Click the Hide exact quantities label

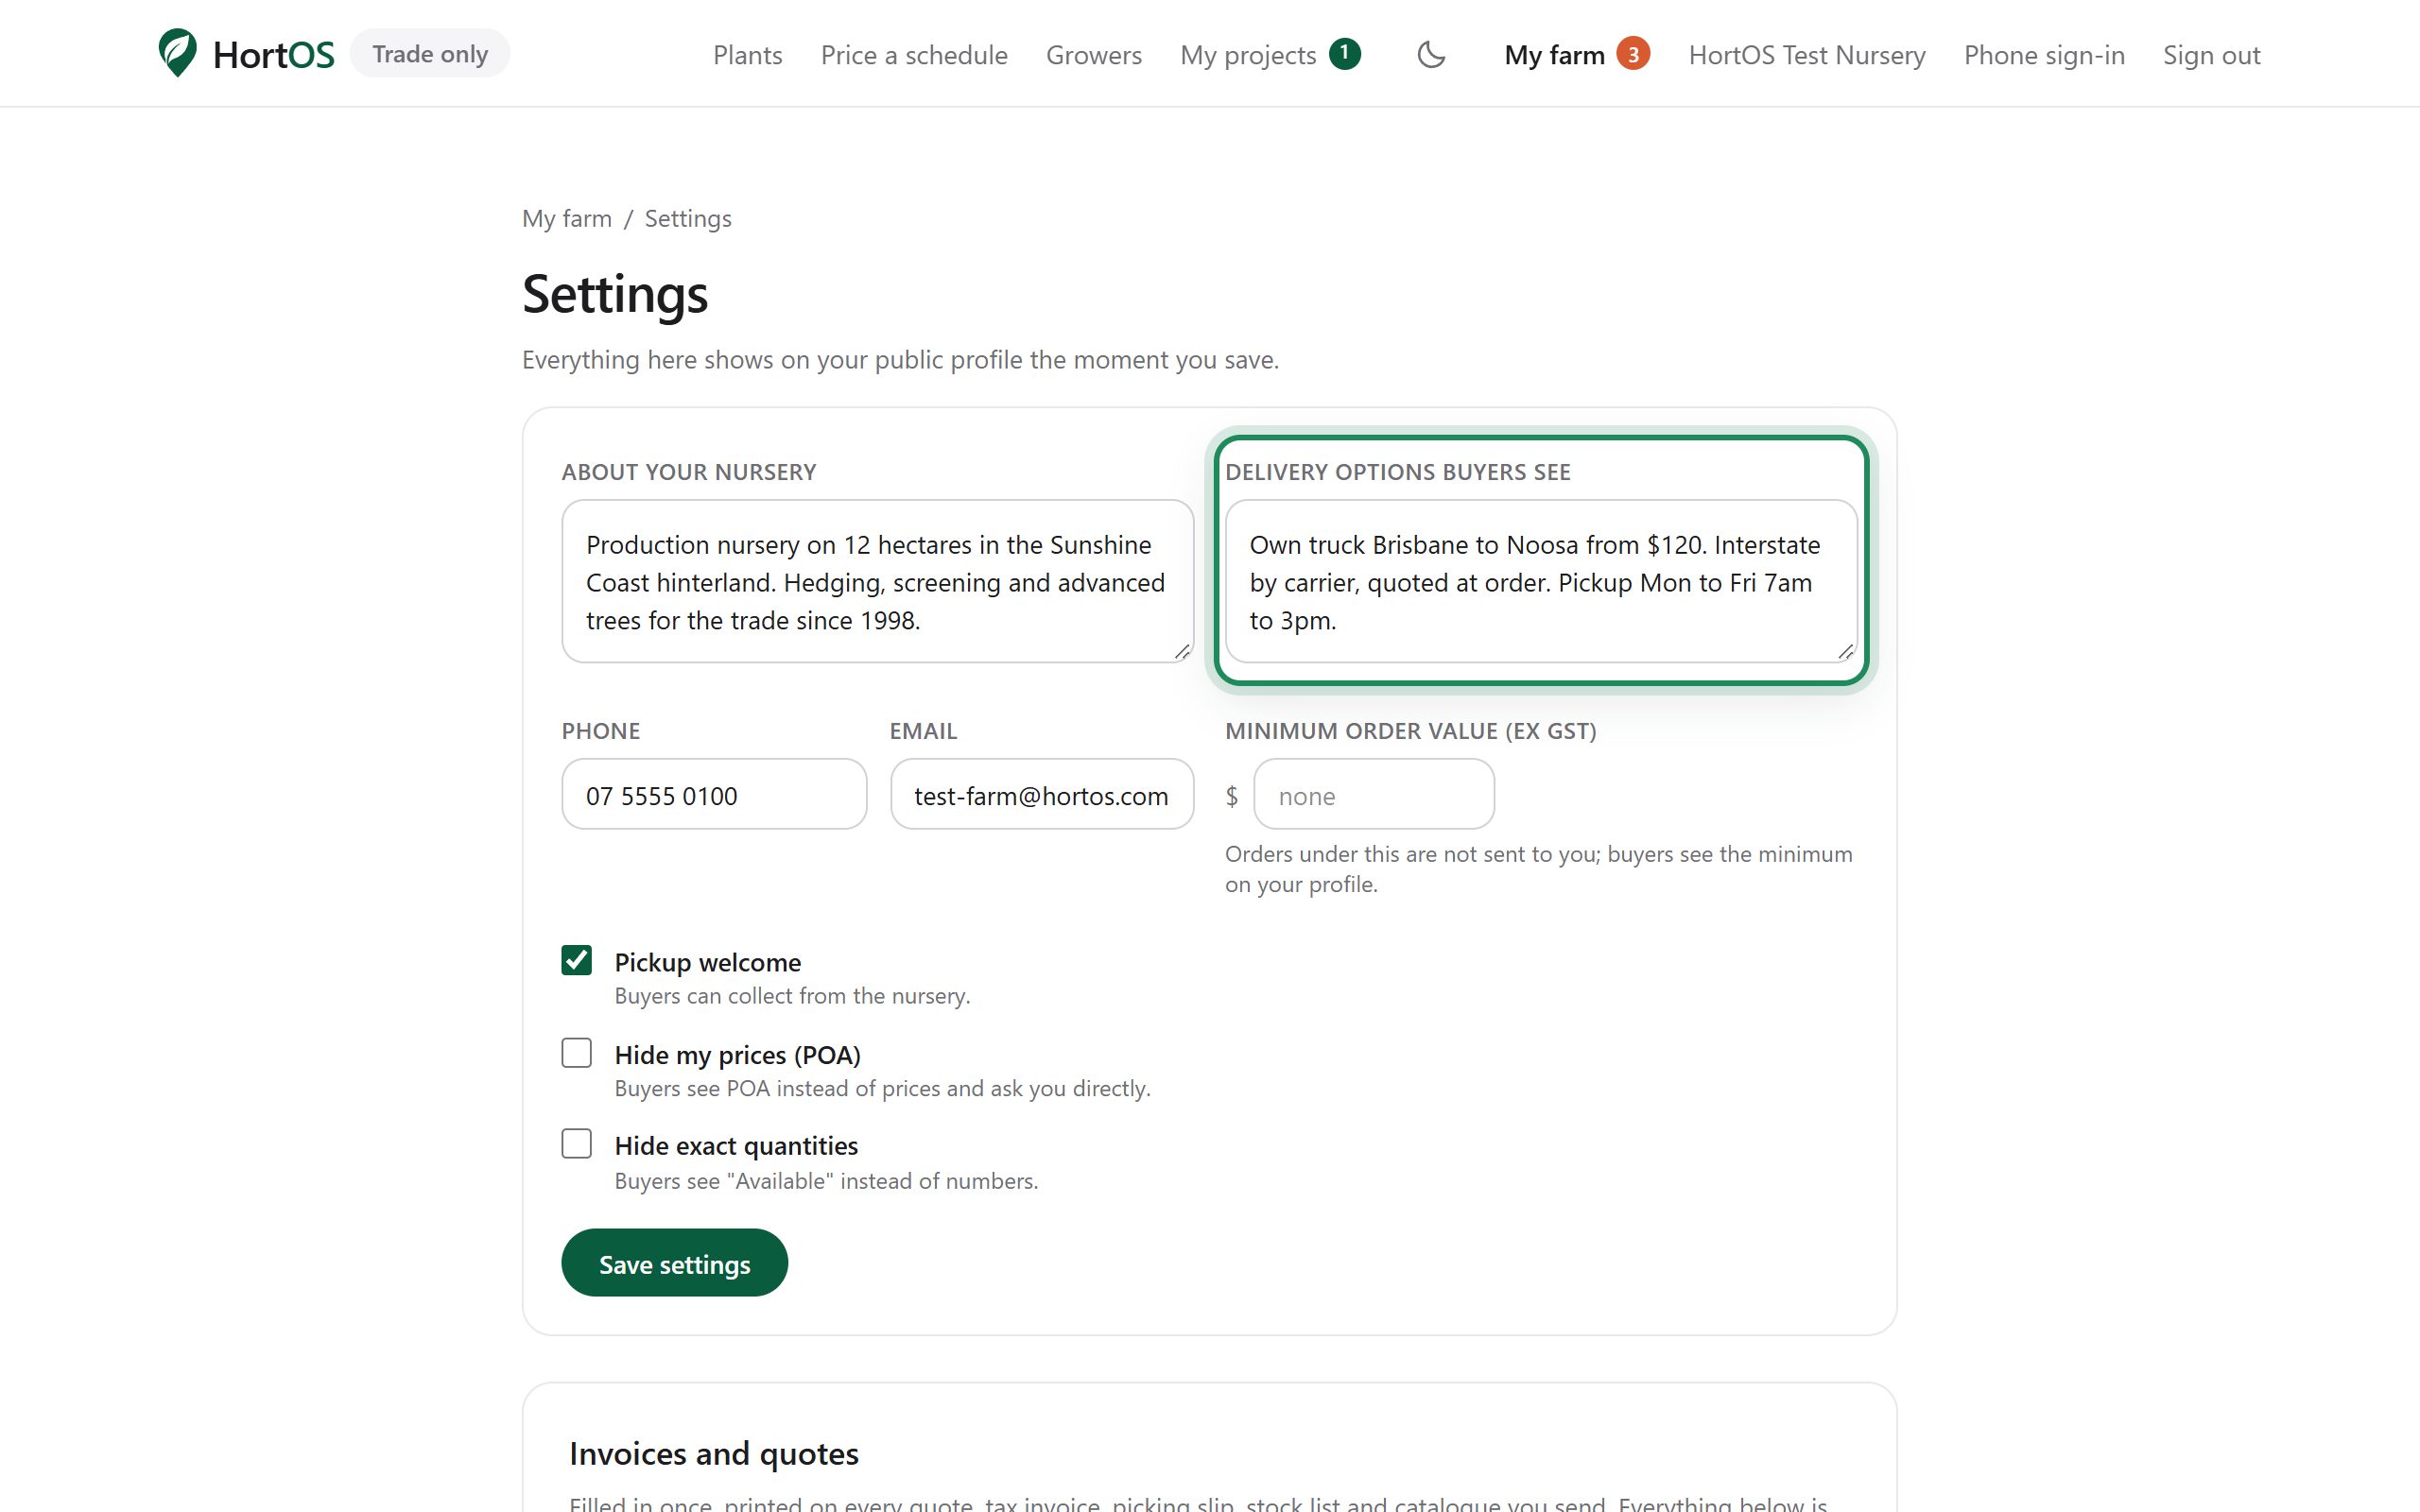736,1146
